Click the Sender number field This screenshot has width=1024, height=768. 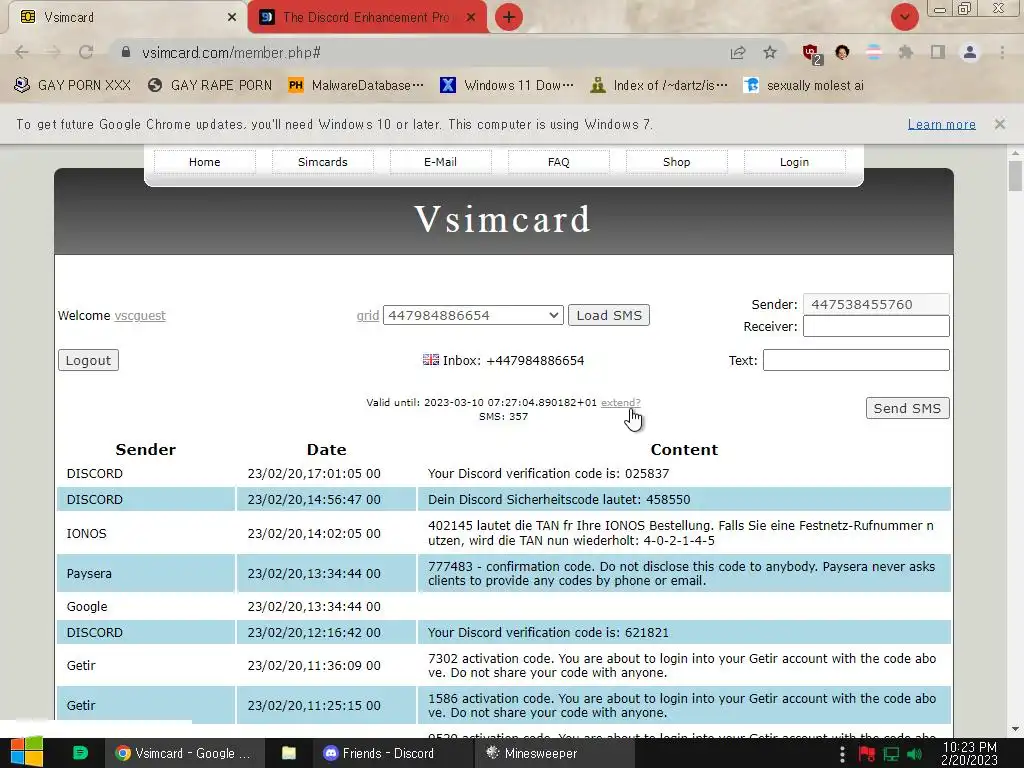[876, 304]
